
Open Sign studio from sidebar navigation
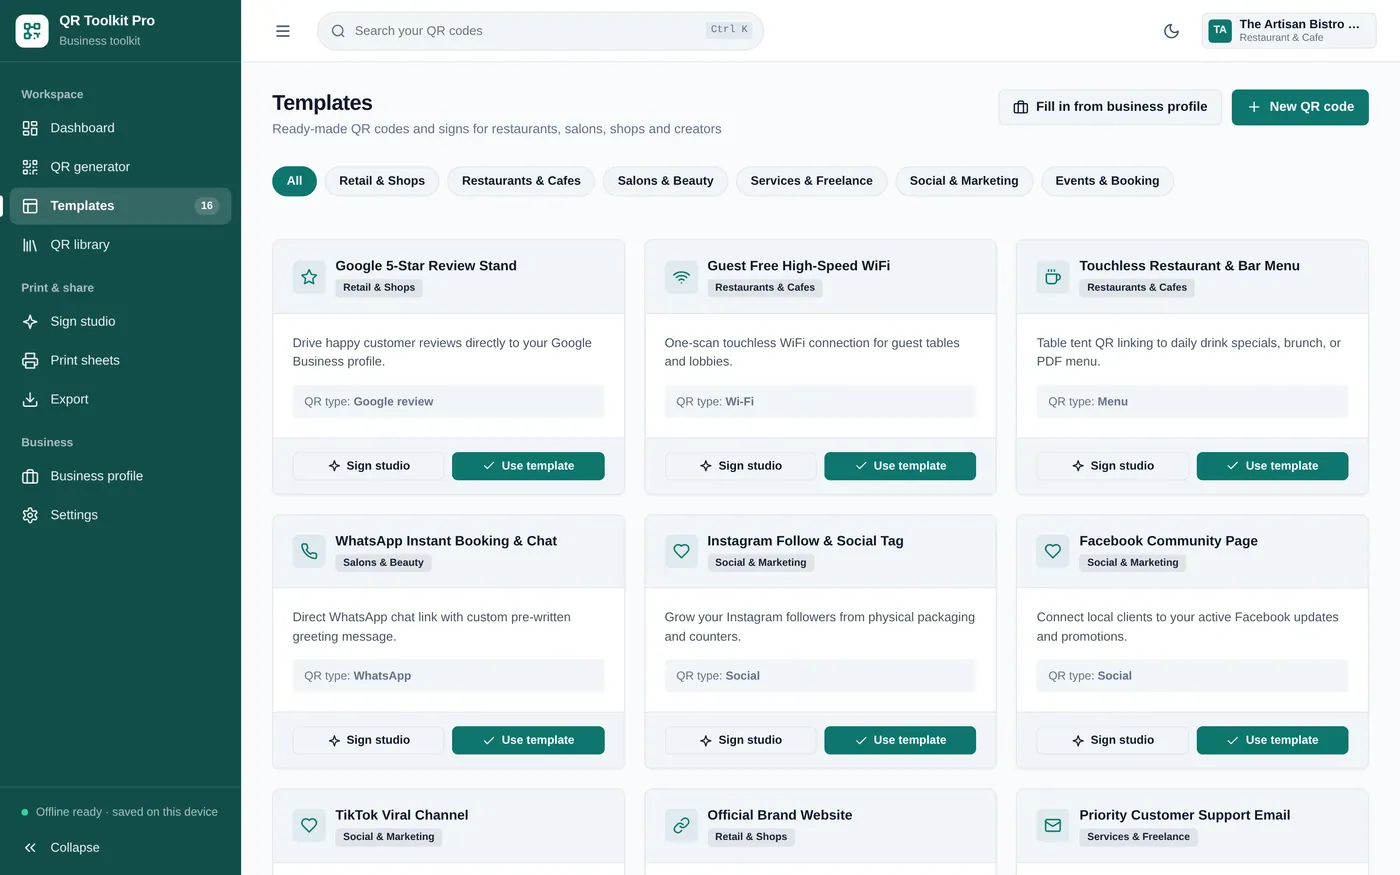120,322
